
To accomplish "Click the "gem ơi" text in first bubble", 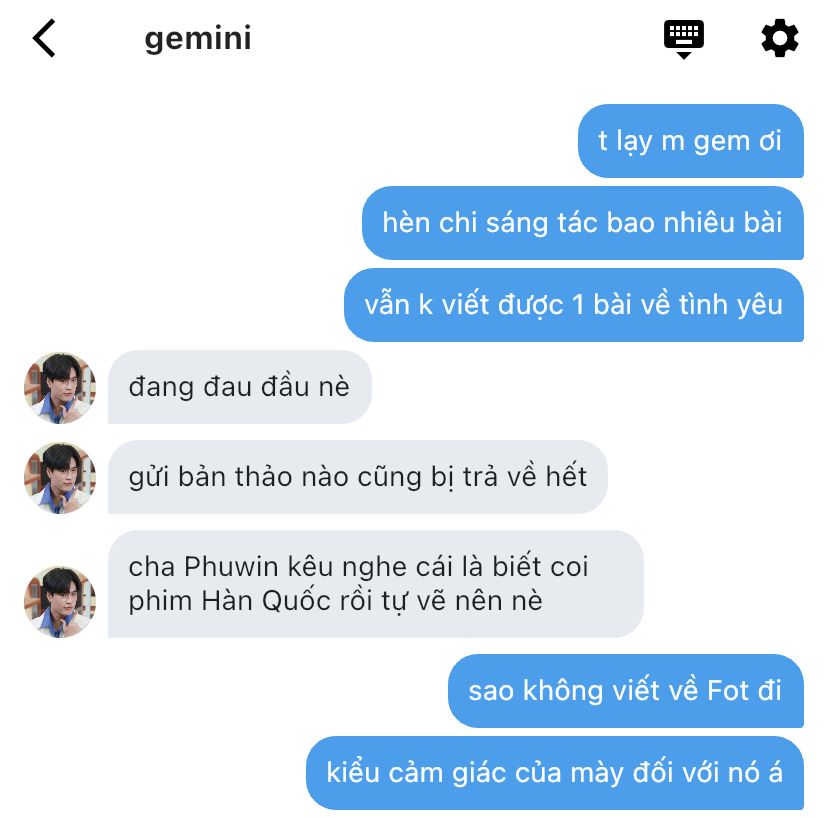I will (x=737, y=142).
